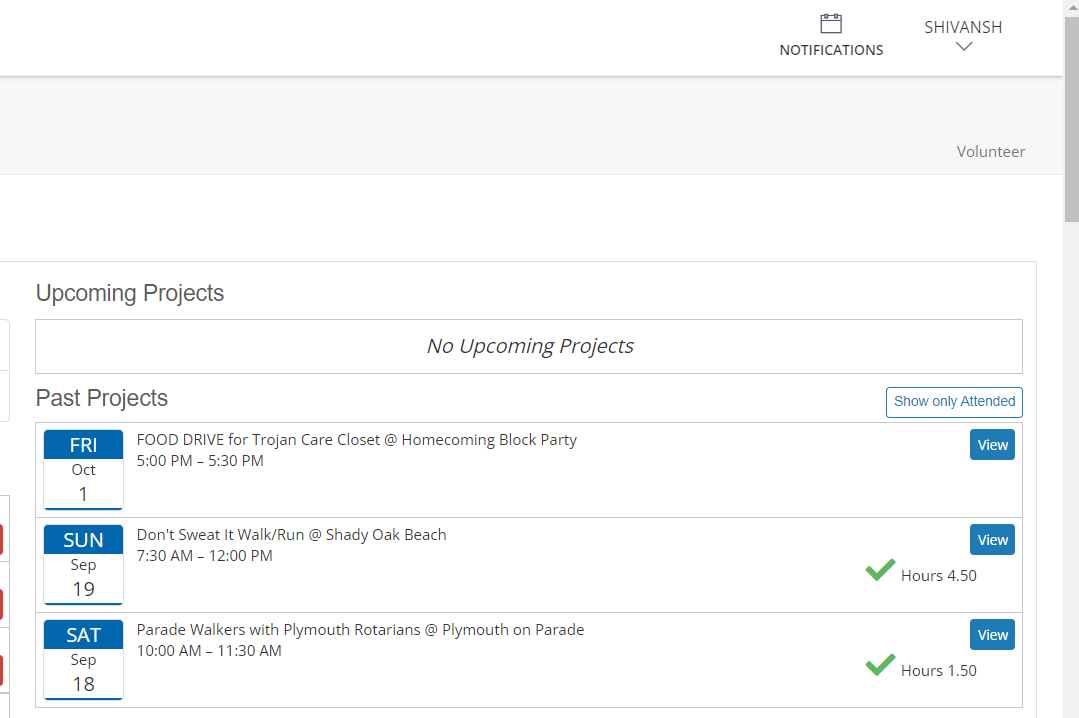This screenshot has height=718, width=1079.
Task: Click the Hours 4.50 text
Action: pyautogui.click(x=938, y=576)
